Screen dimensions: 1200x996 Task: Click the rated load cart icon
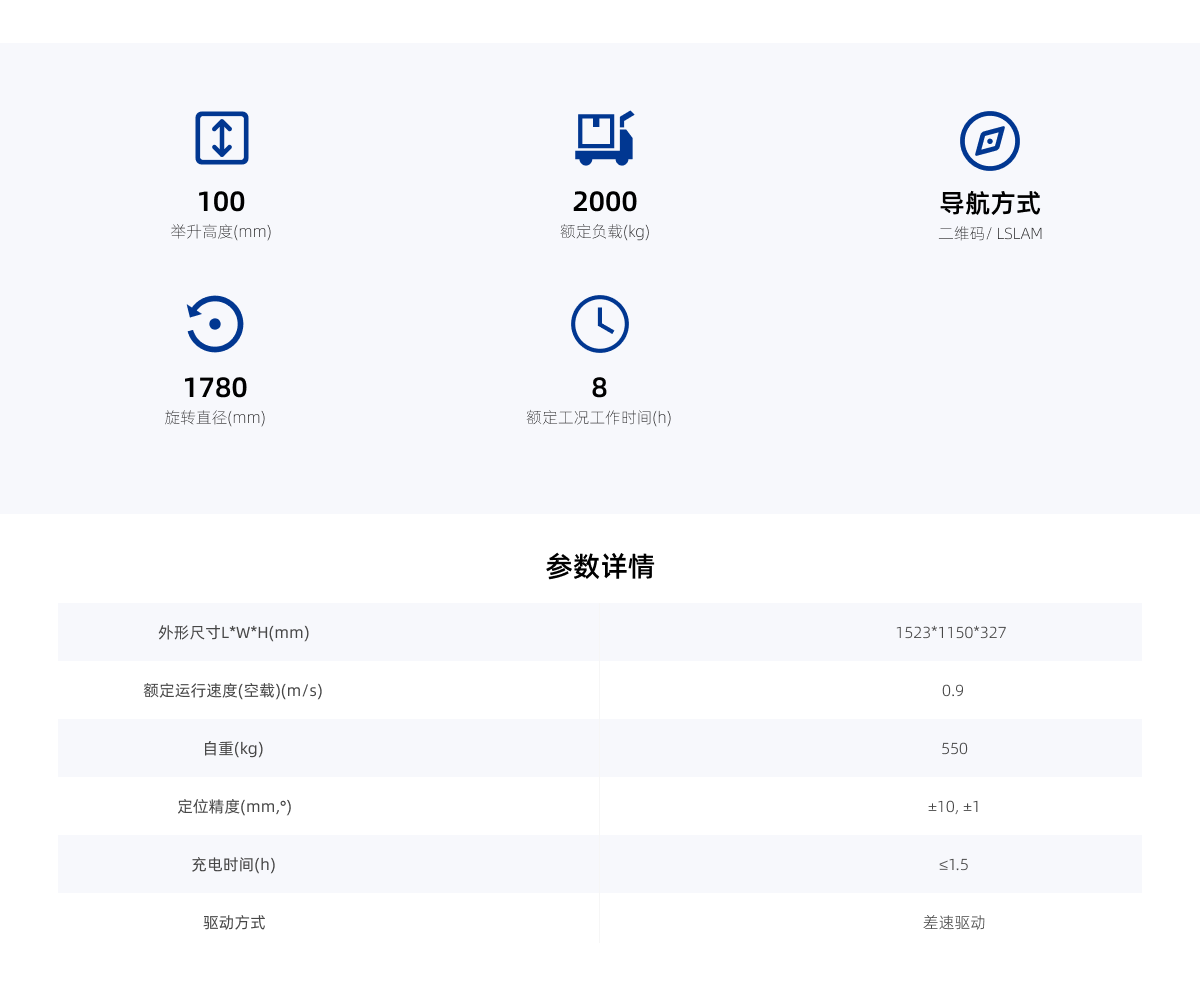click(604, 138)
